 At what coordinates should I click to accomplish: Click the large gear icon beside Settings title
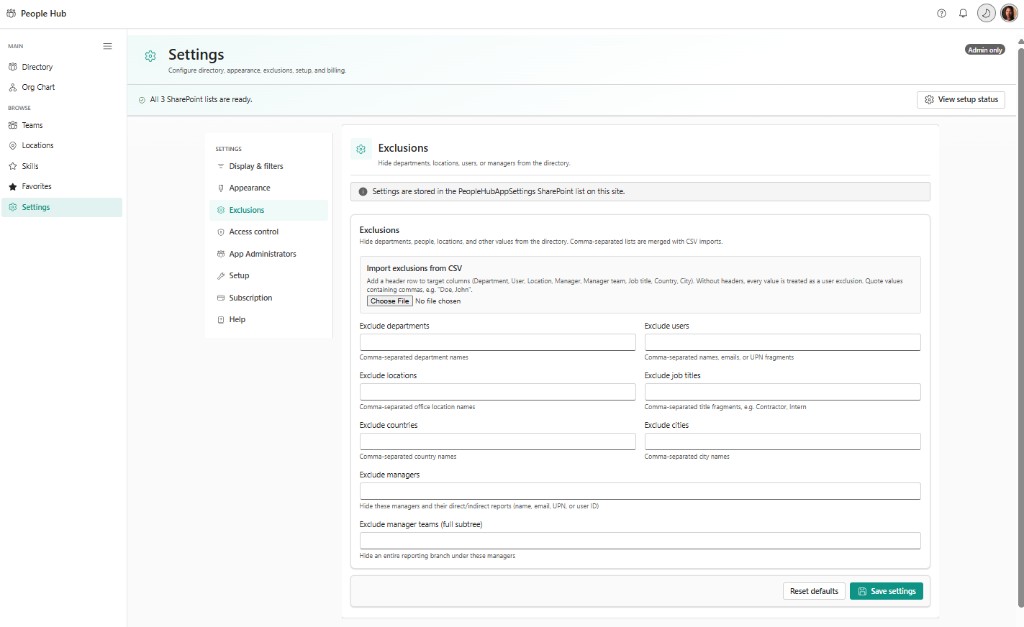pyautogui.click(x=150, y=56)
